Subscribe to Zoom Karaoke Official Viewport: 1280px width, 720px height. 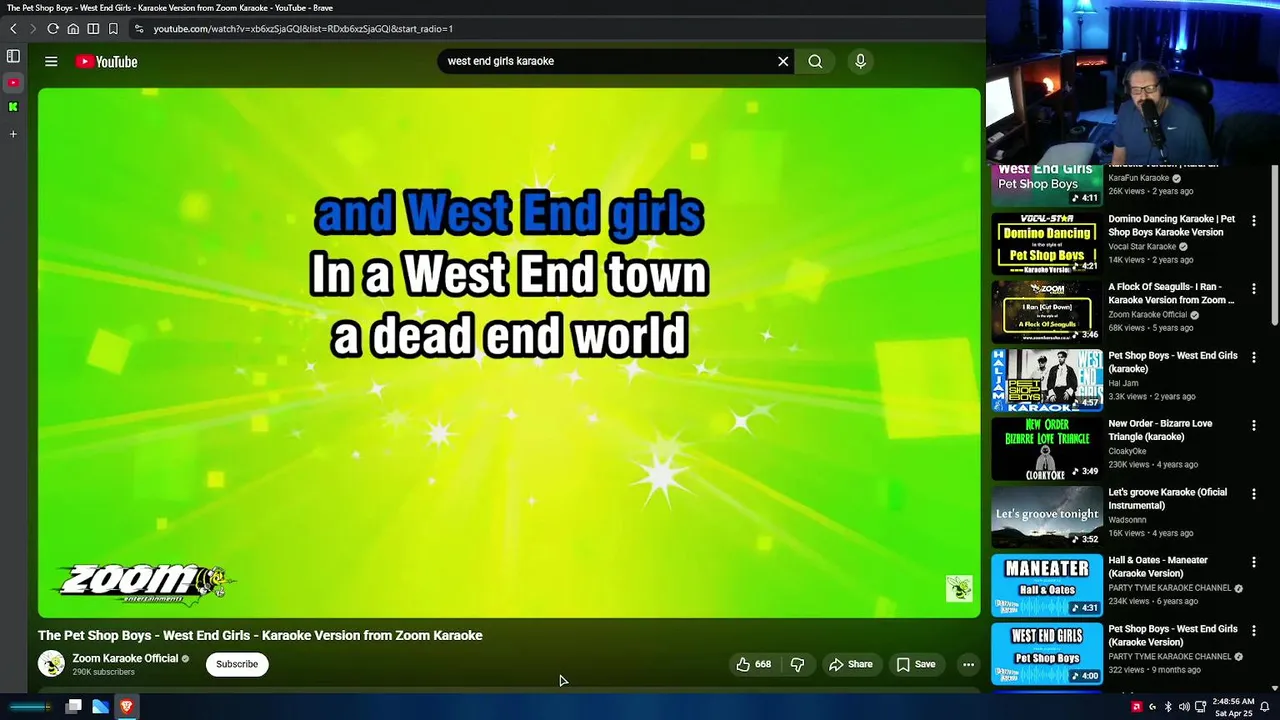[237, 664]
